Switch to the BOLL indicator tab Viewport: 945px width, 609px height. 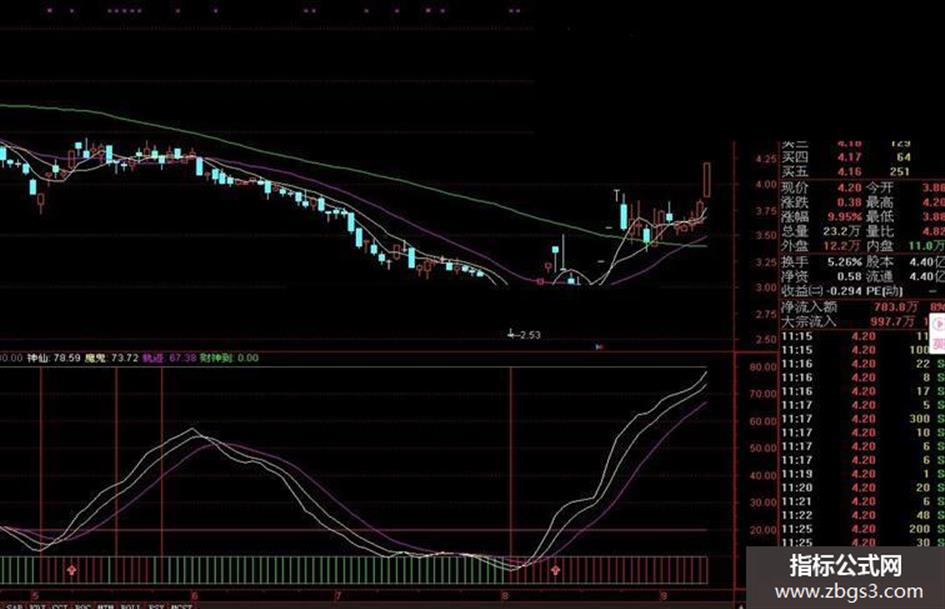coord(130,606)
